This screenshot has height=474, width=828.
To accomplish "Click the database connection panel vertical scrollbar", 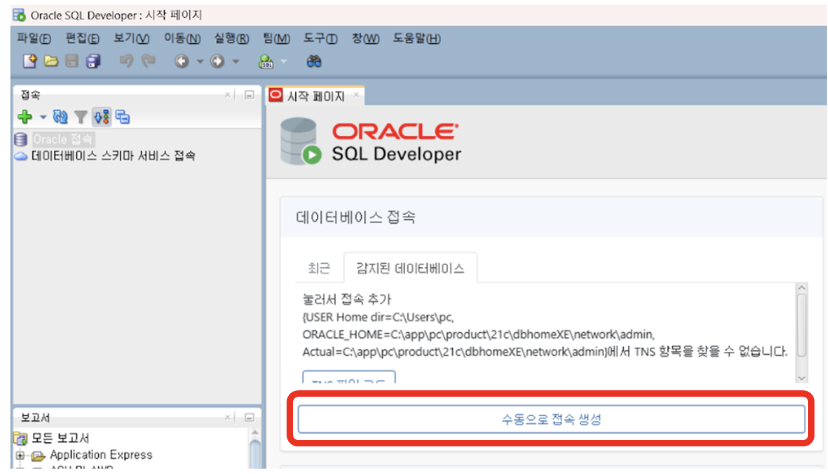I will (x=800, y=320).
